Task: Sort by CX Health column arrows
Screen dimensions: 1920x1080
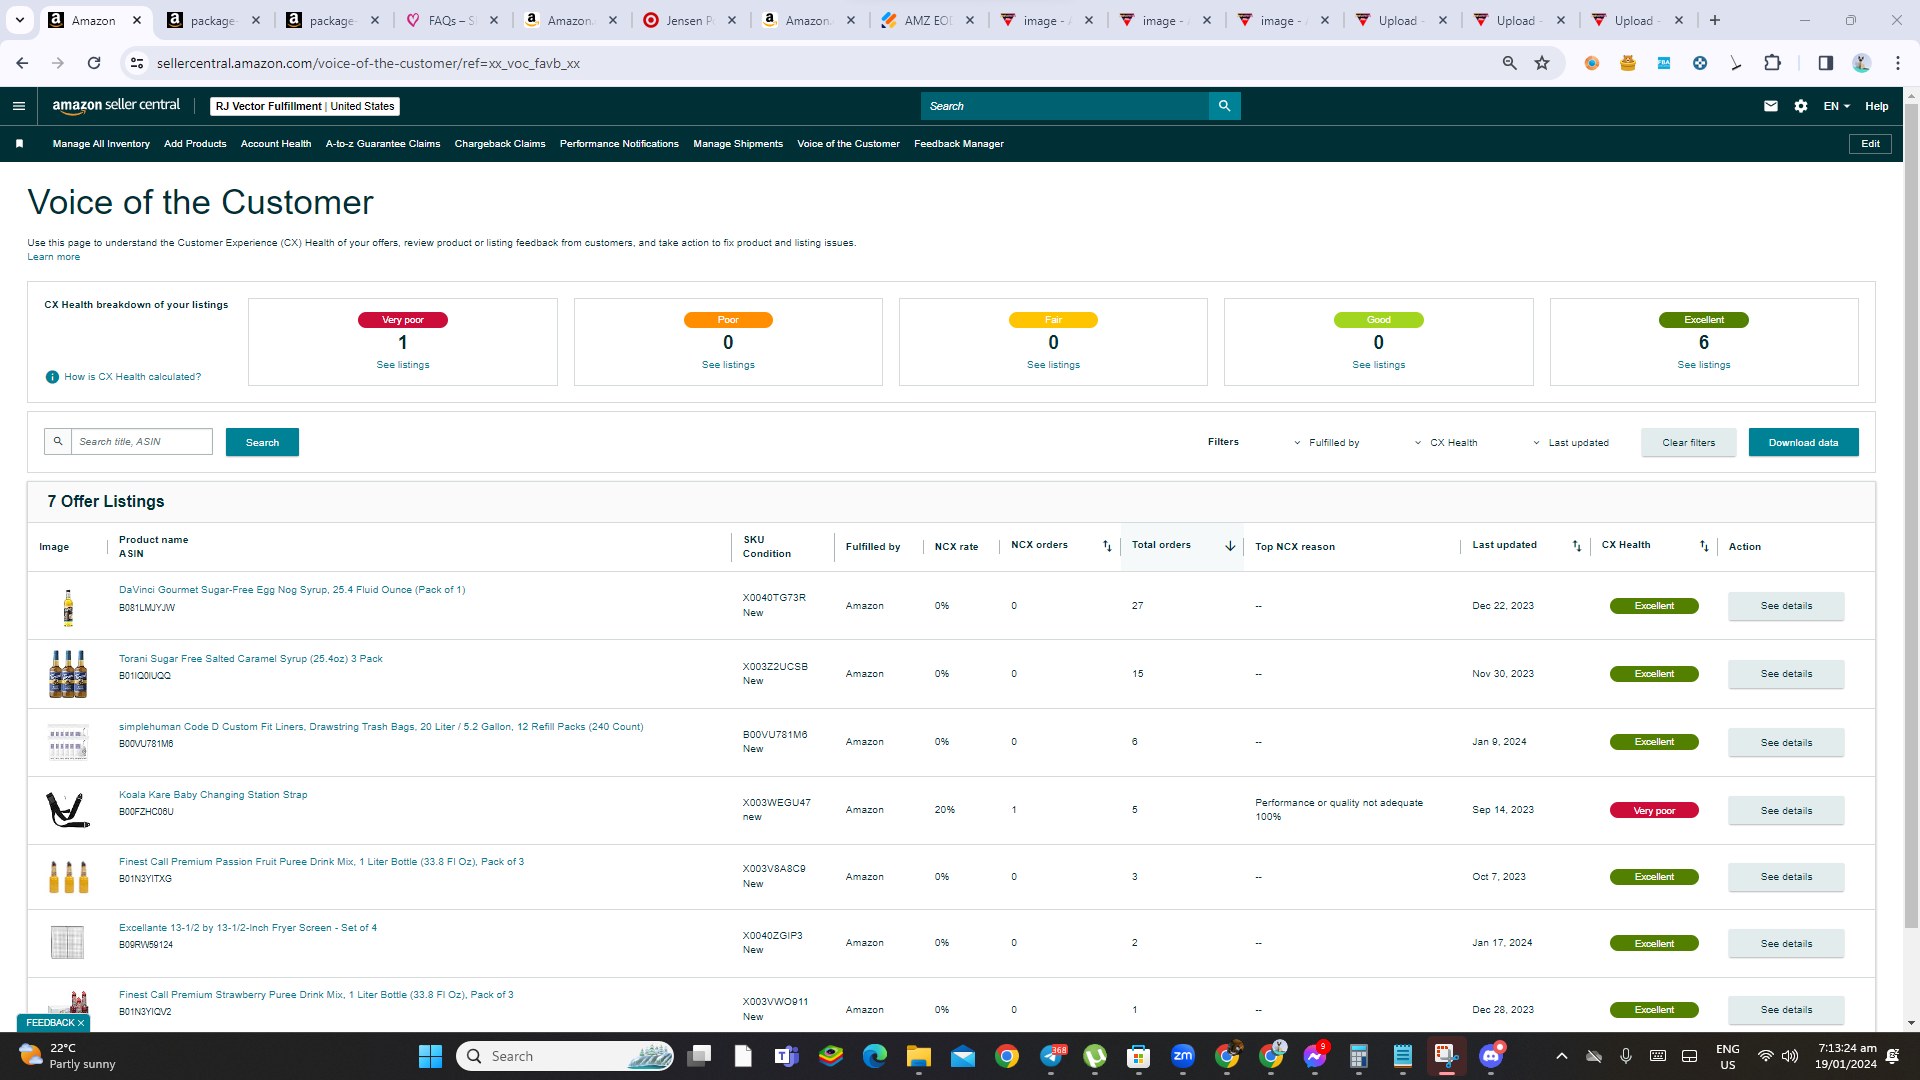Action: [x=1704, y=546]
